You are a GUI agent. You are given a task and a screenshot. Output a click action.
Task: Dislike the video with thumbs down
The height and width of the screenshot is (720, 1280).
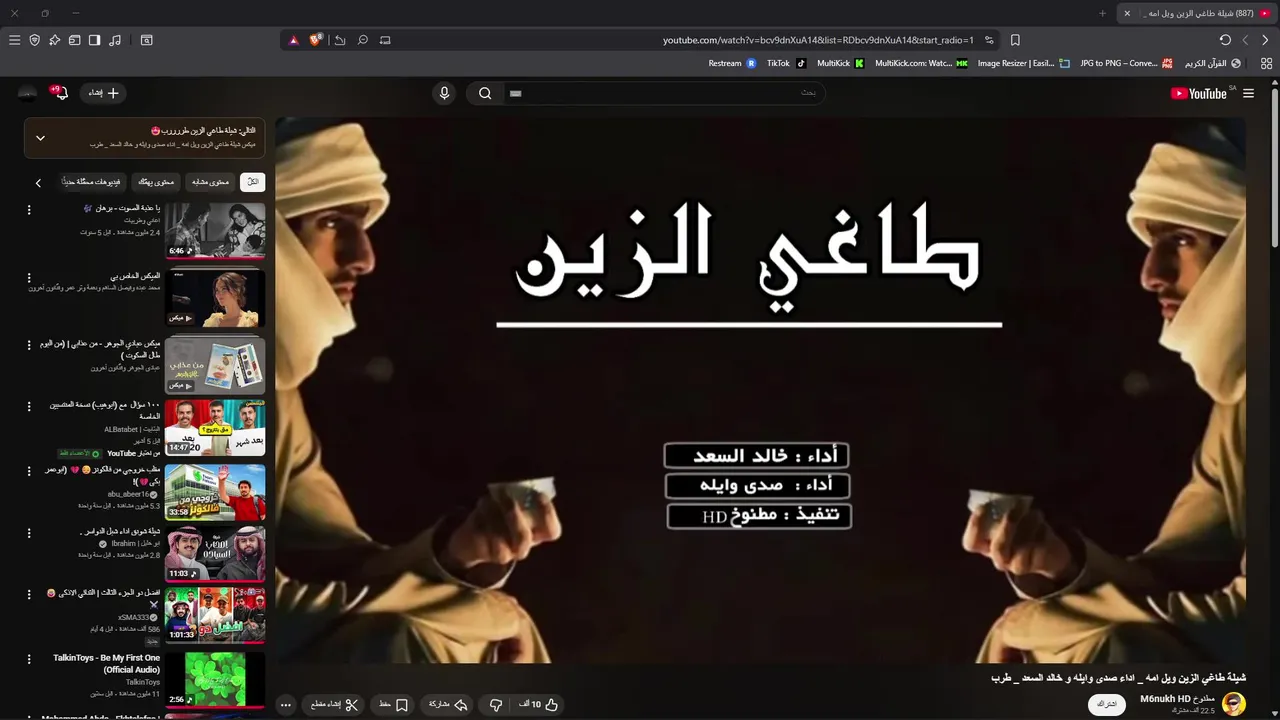tap(495, 704)
